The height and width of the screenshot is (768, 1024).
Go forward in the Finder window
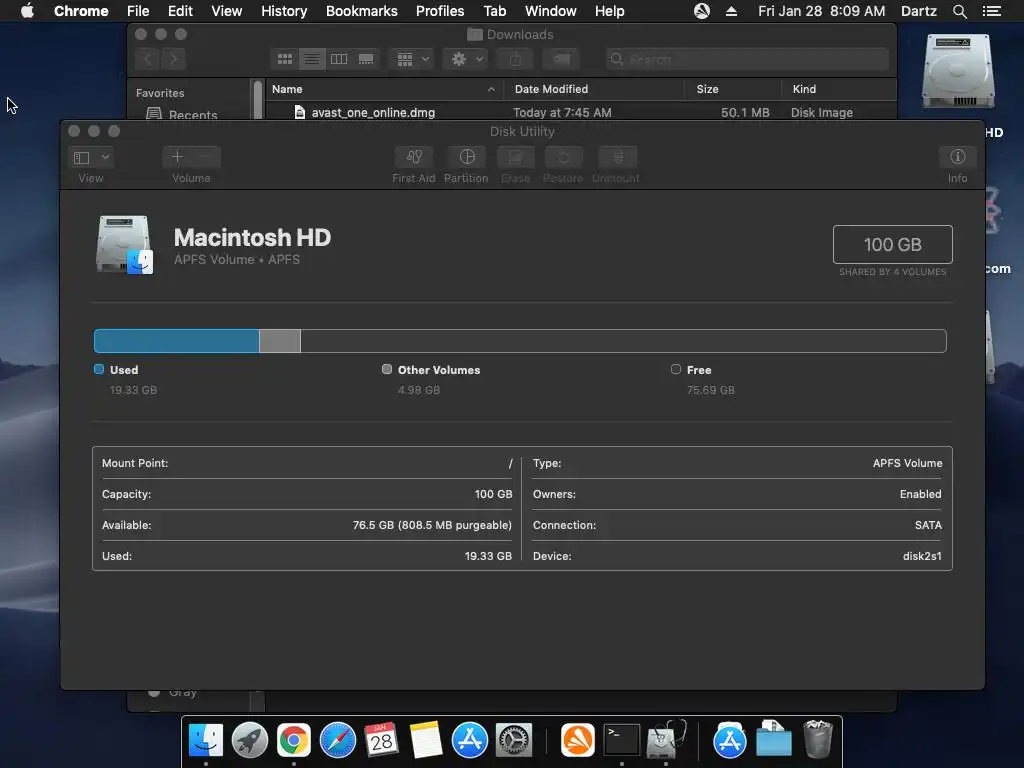click(173, 59)
